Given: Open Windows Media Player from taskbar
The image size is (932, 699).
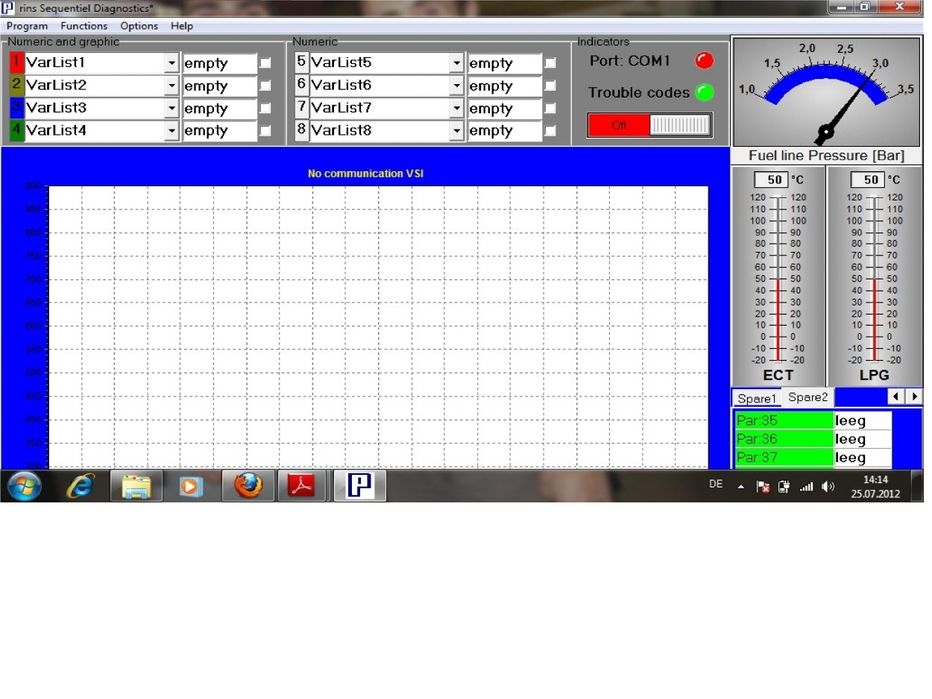Looking at the screenshot, I should [191, 486].
